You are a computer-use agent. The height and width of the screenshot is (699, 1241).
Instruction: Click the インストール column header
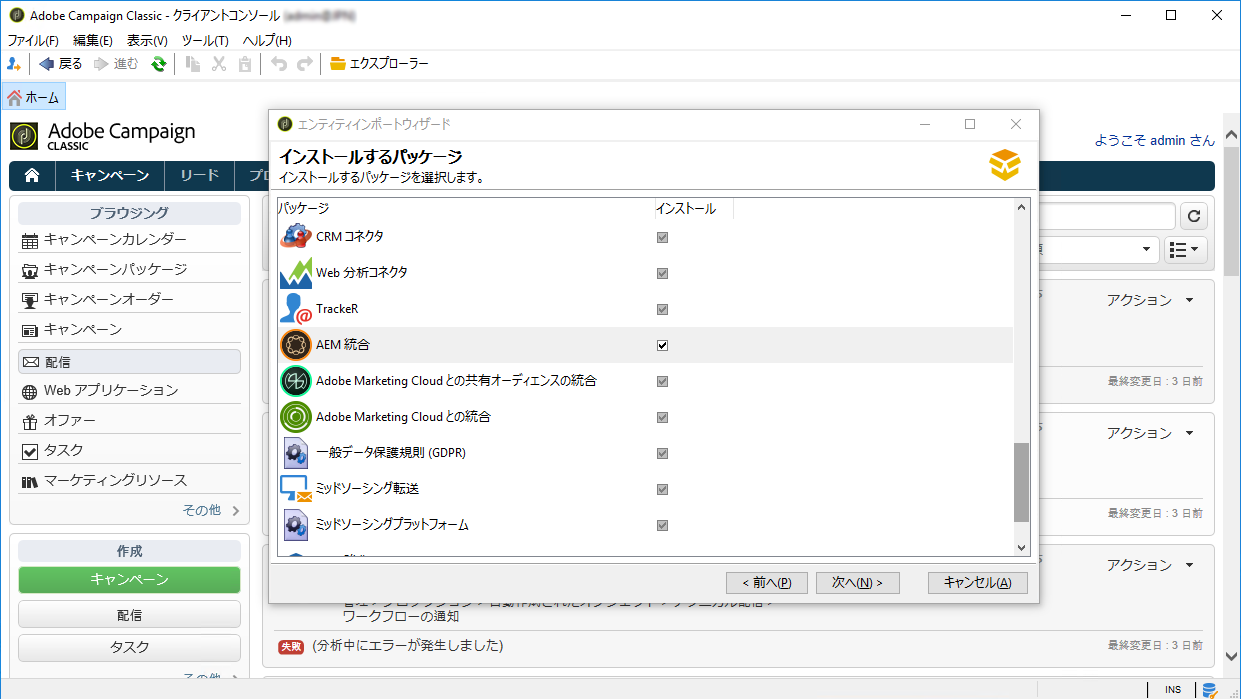click(693, 209)
